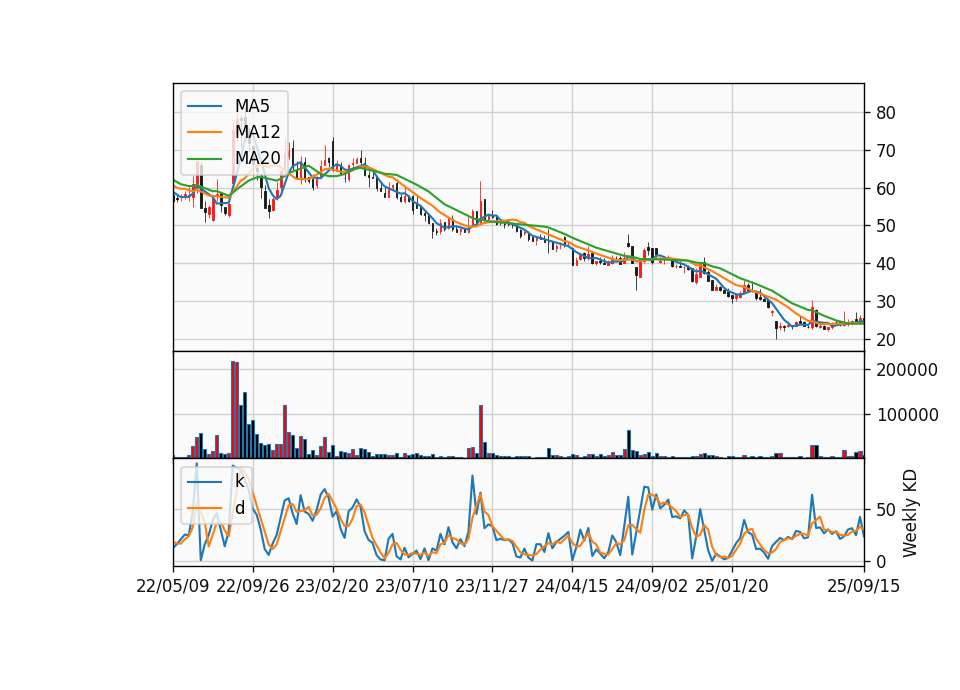
Task: Click the blue MA5 legend line
Action: point(204,107)
